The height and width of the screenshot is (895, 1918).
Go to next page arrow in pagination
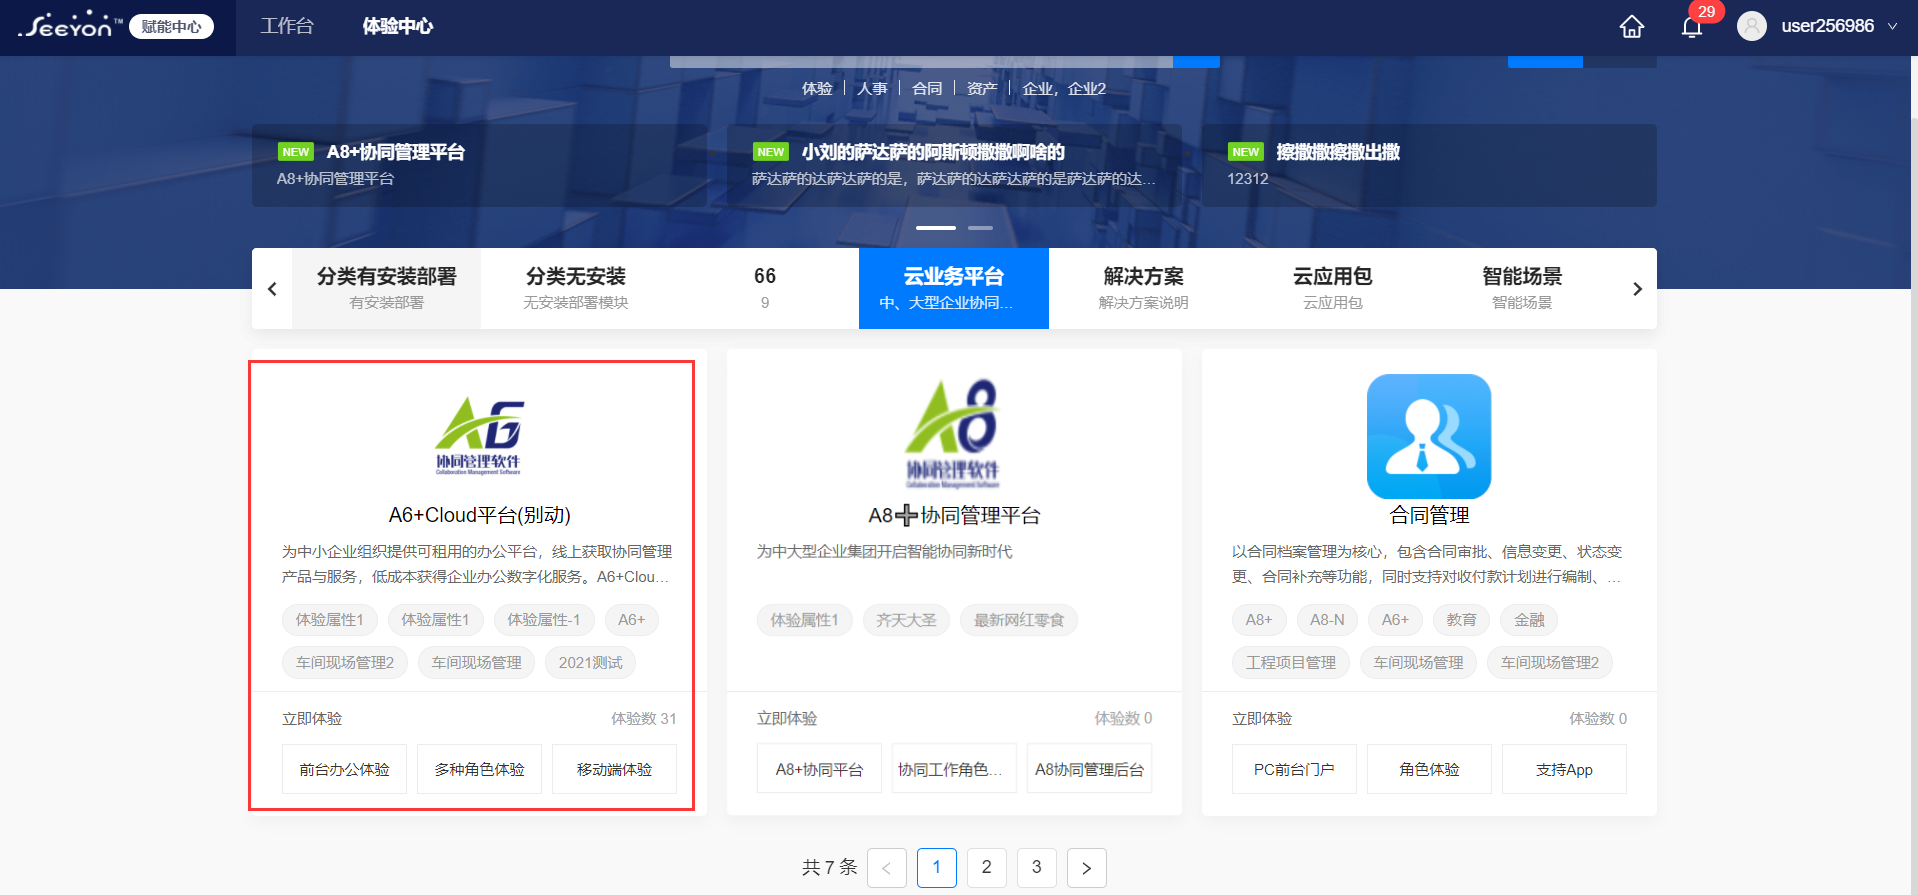pyautogui.click(x=1087, y=867)
